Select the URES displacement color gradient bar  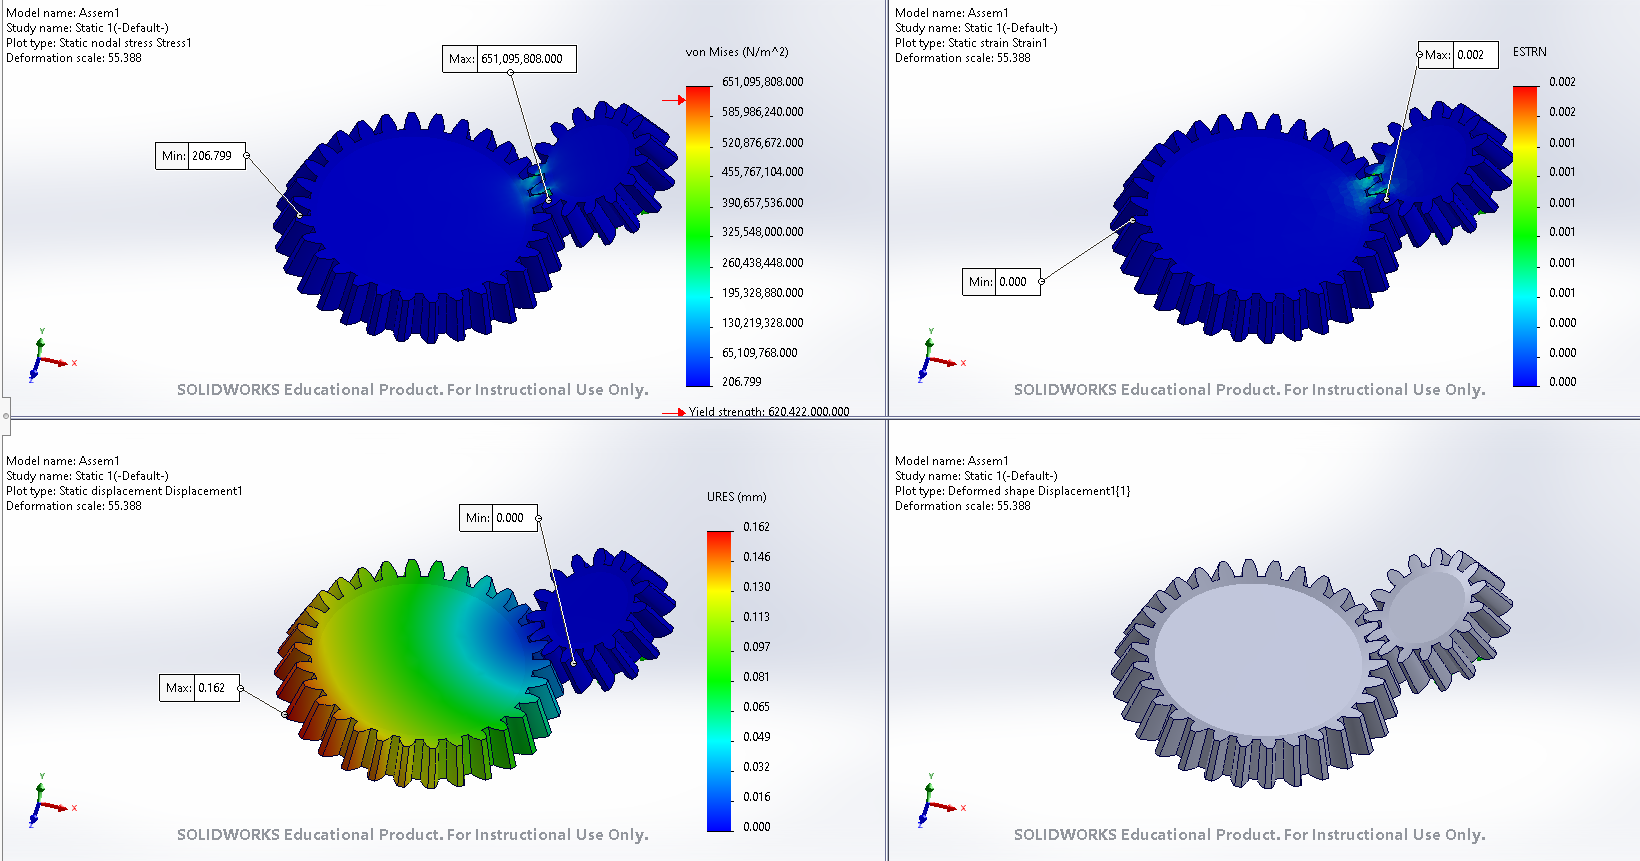[719, 681]
